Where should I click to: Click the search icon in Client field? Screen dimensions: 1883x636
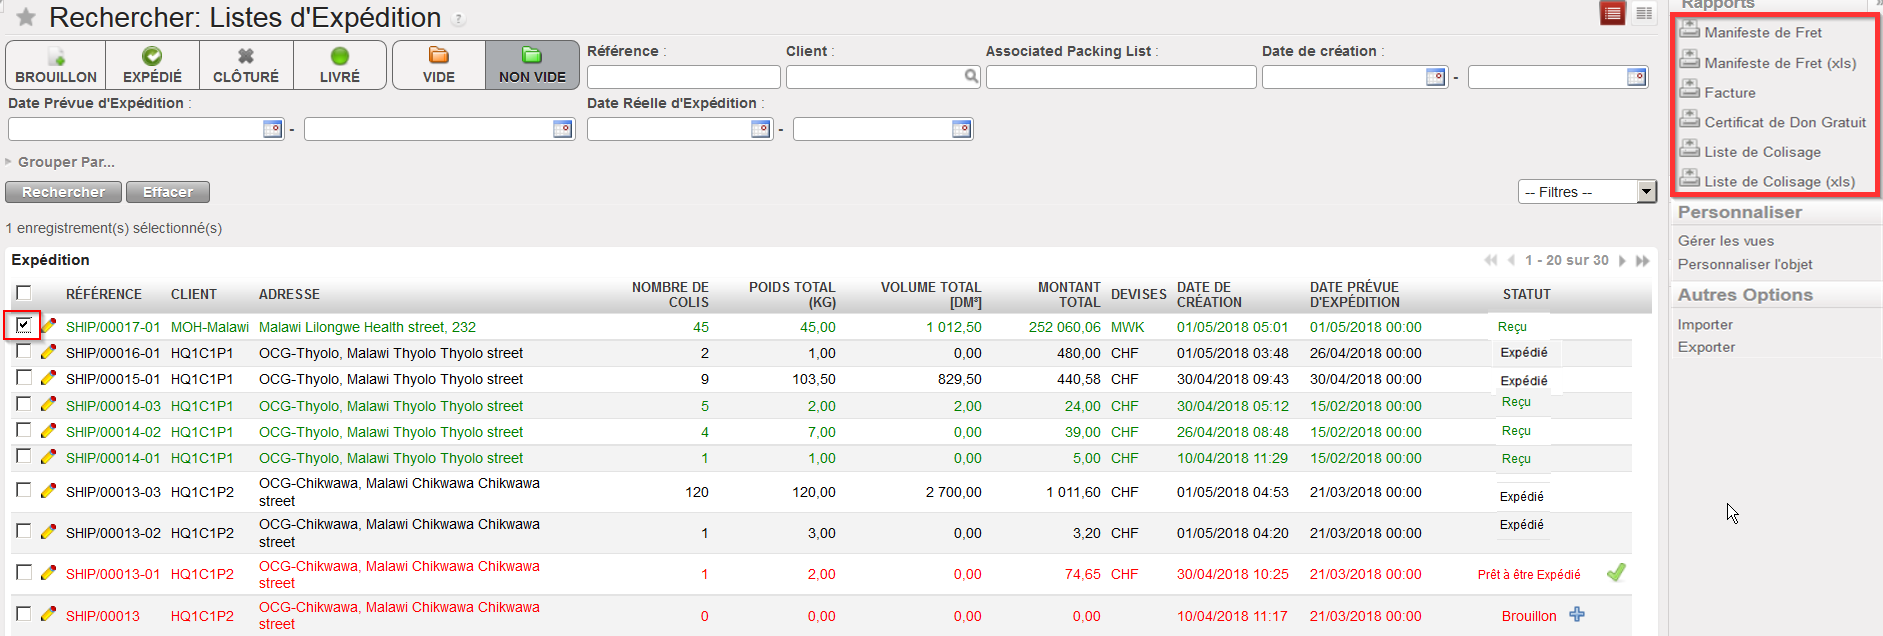pyautogui.click(x=971, y=77)
